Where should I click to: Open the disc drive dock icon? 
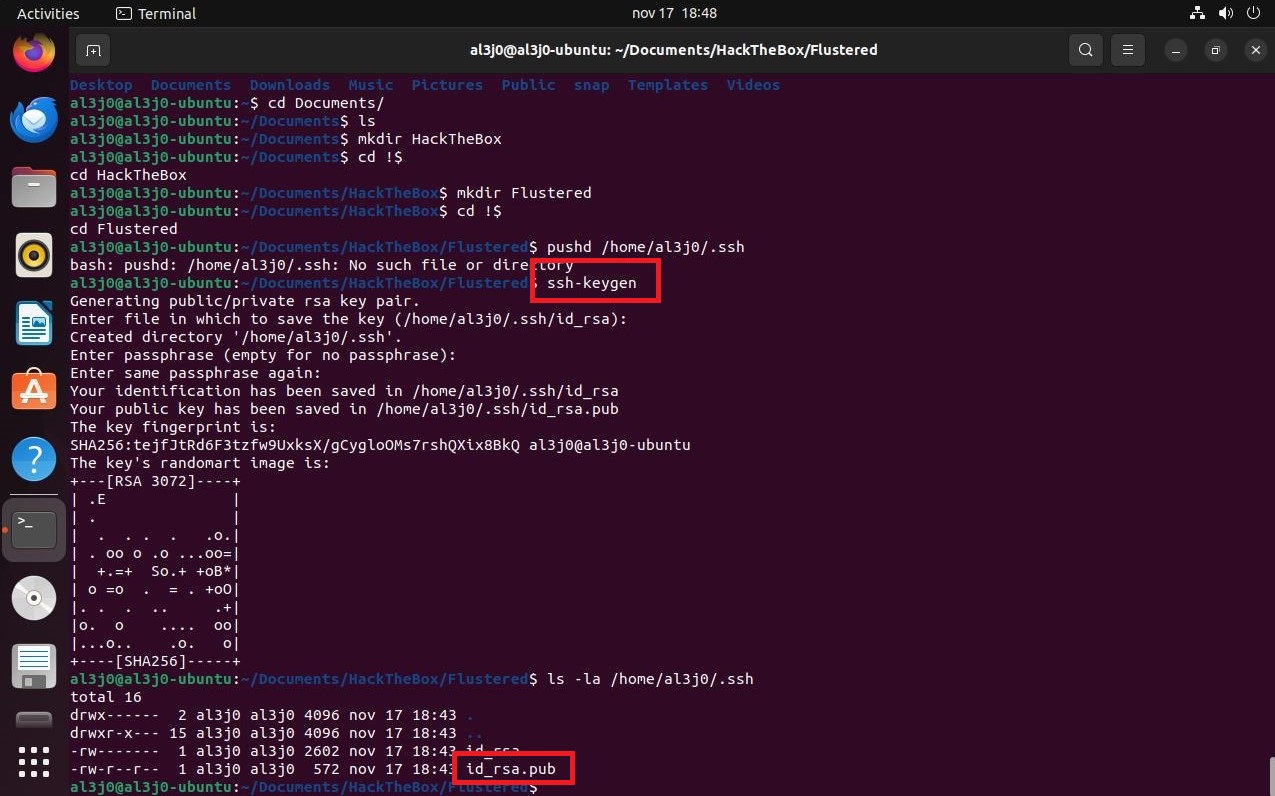pyautogui.click(x=34, y=598)
